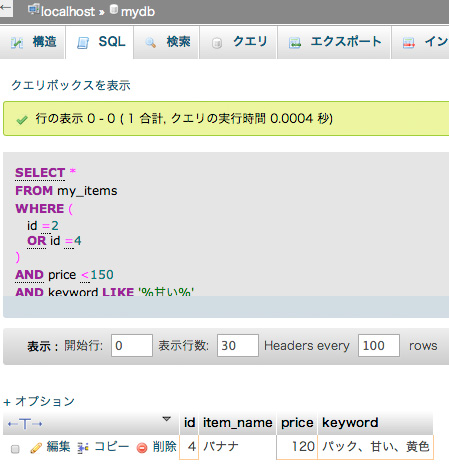Click the Headers every input field

pyautogui.click(x=379, y=346)
